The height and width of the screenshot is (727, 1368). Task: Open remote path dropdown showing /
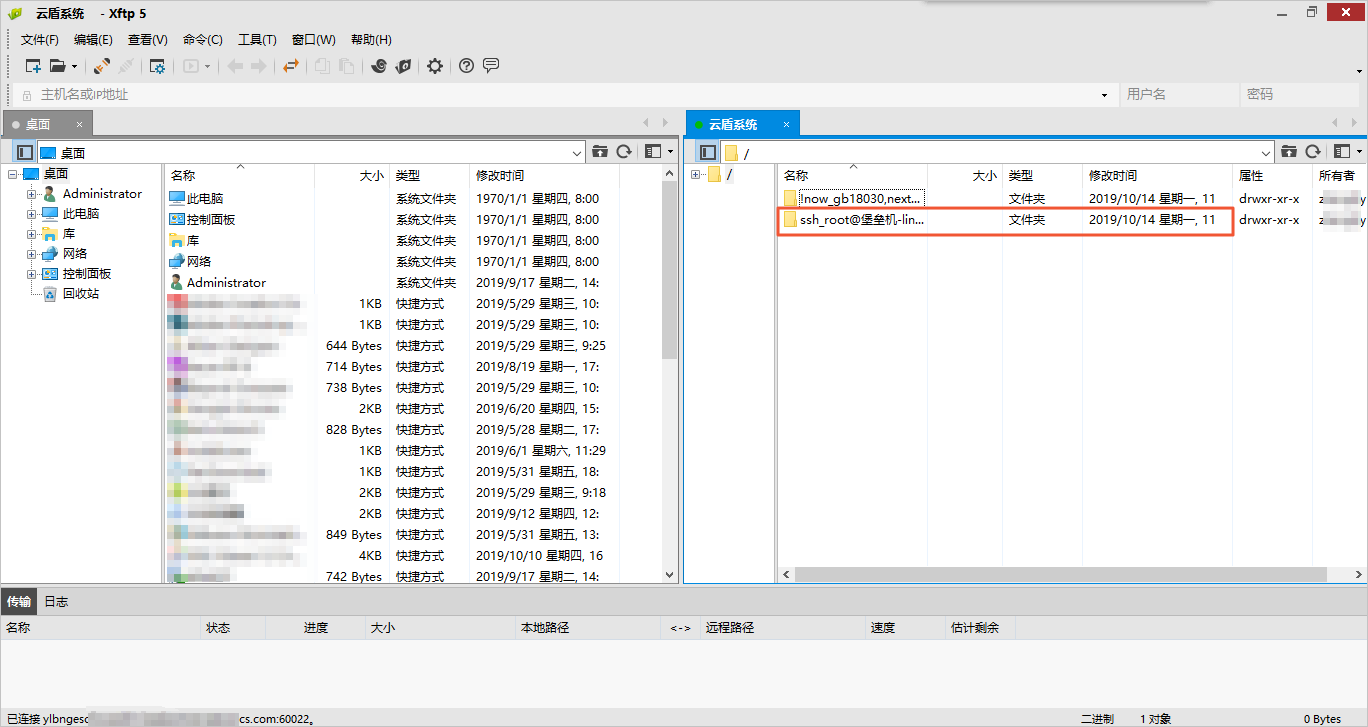point(1266,153)
